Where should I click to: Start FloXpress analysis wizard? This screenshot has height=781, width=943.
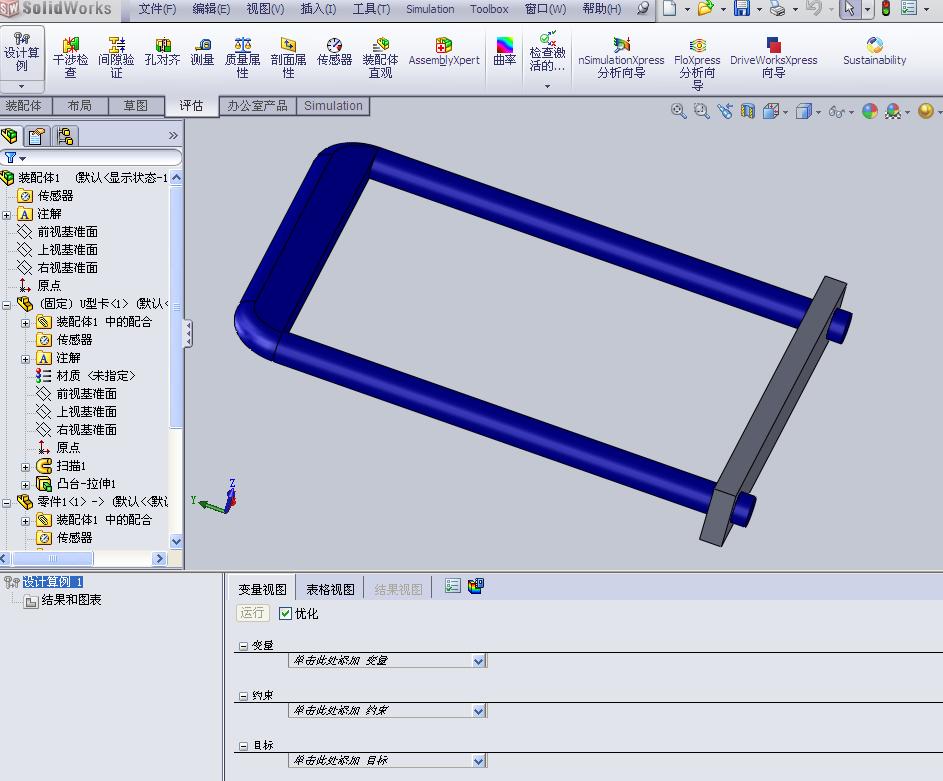[x=697, y=63]
